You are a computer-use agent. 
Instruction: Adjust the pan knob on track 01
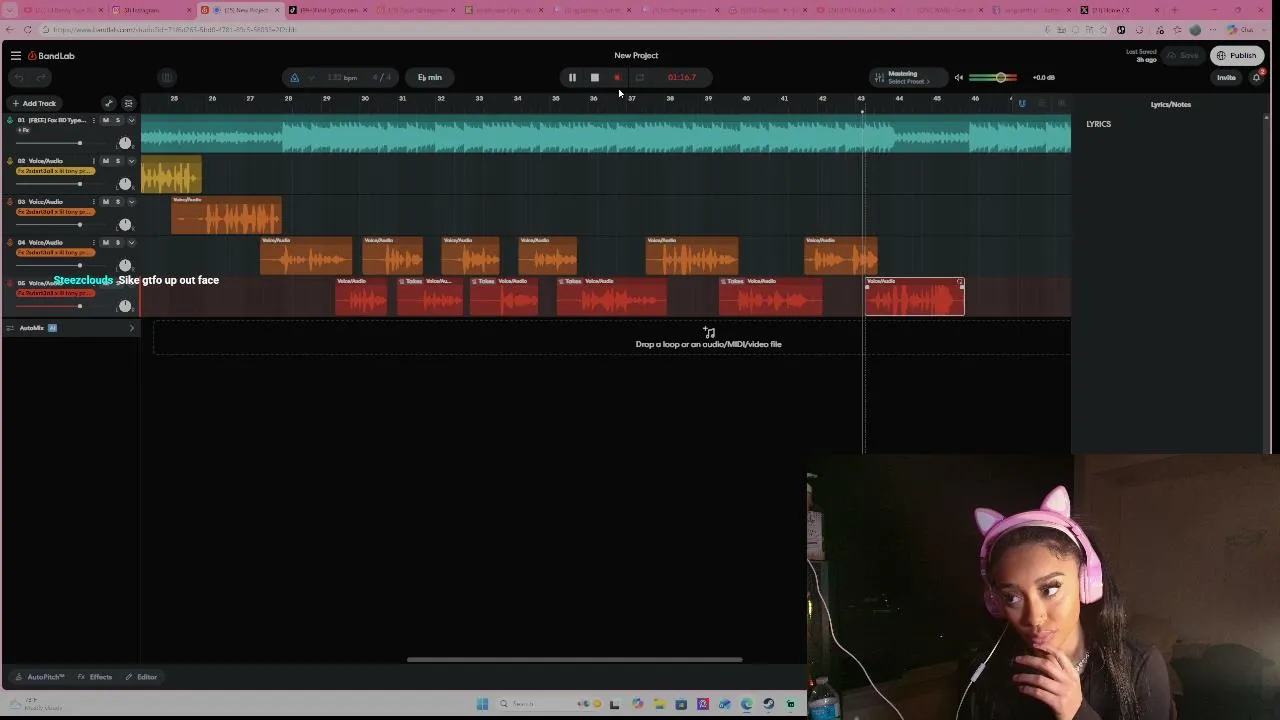(x=125, y=143)
